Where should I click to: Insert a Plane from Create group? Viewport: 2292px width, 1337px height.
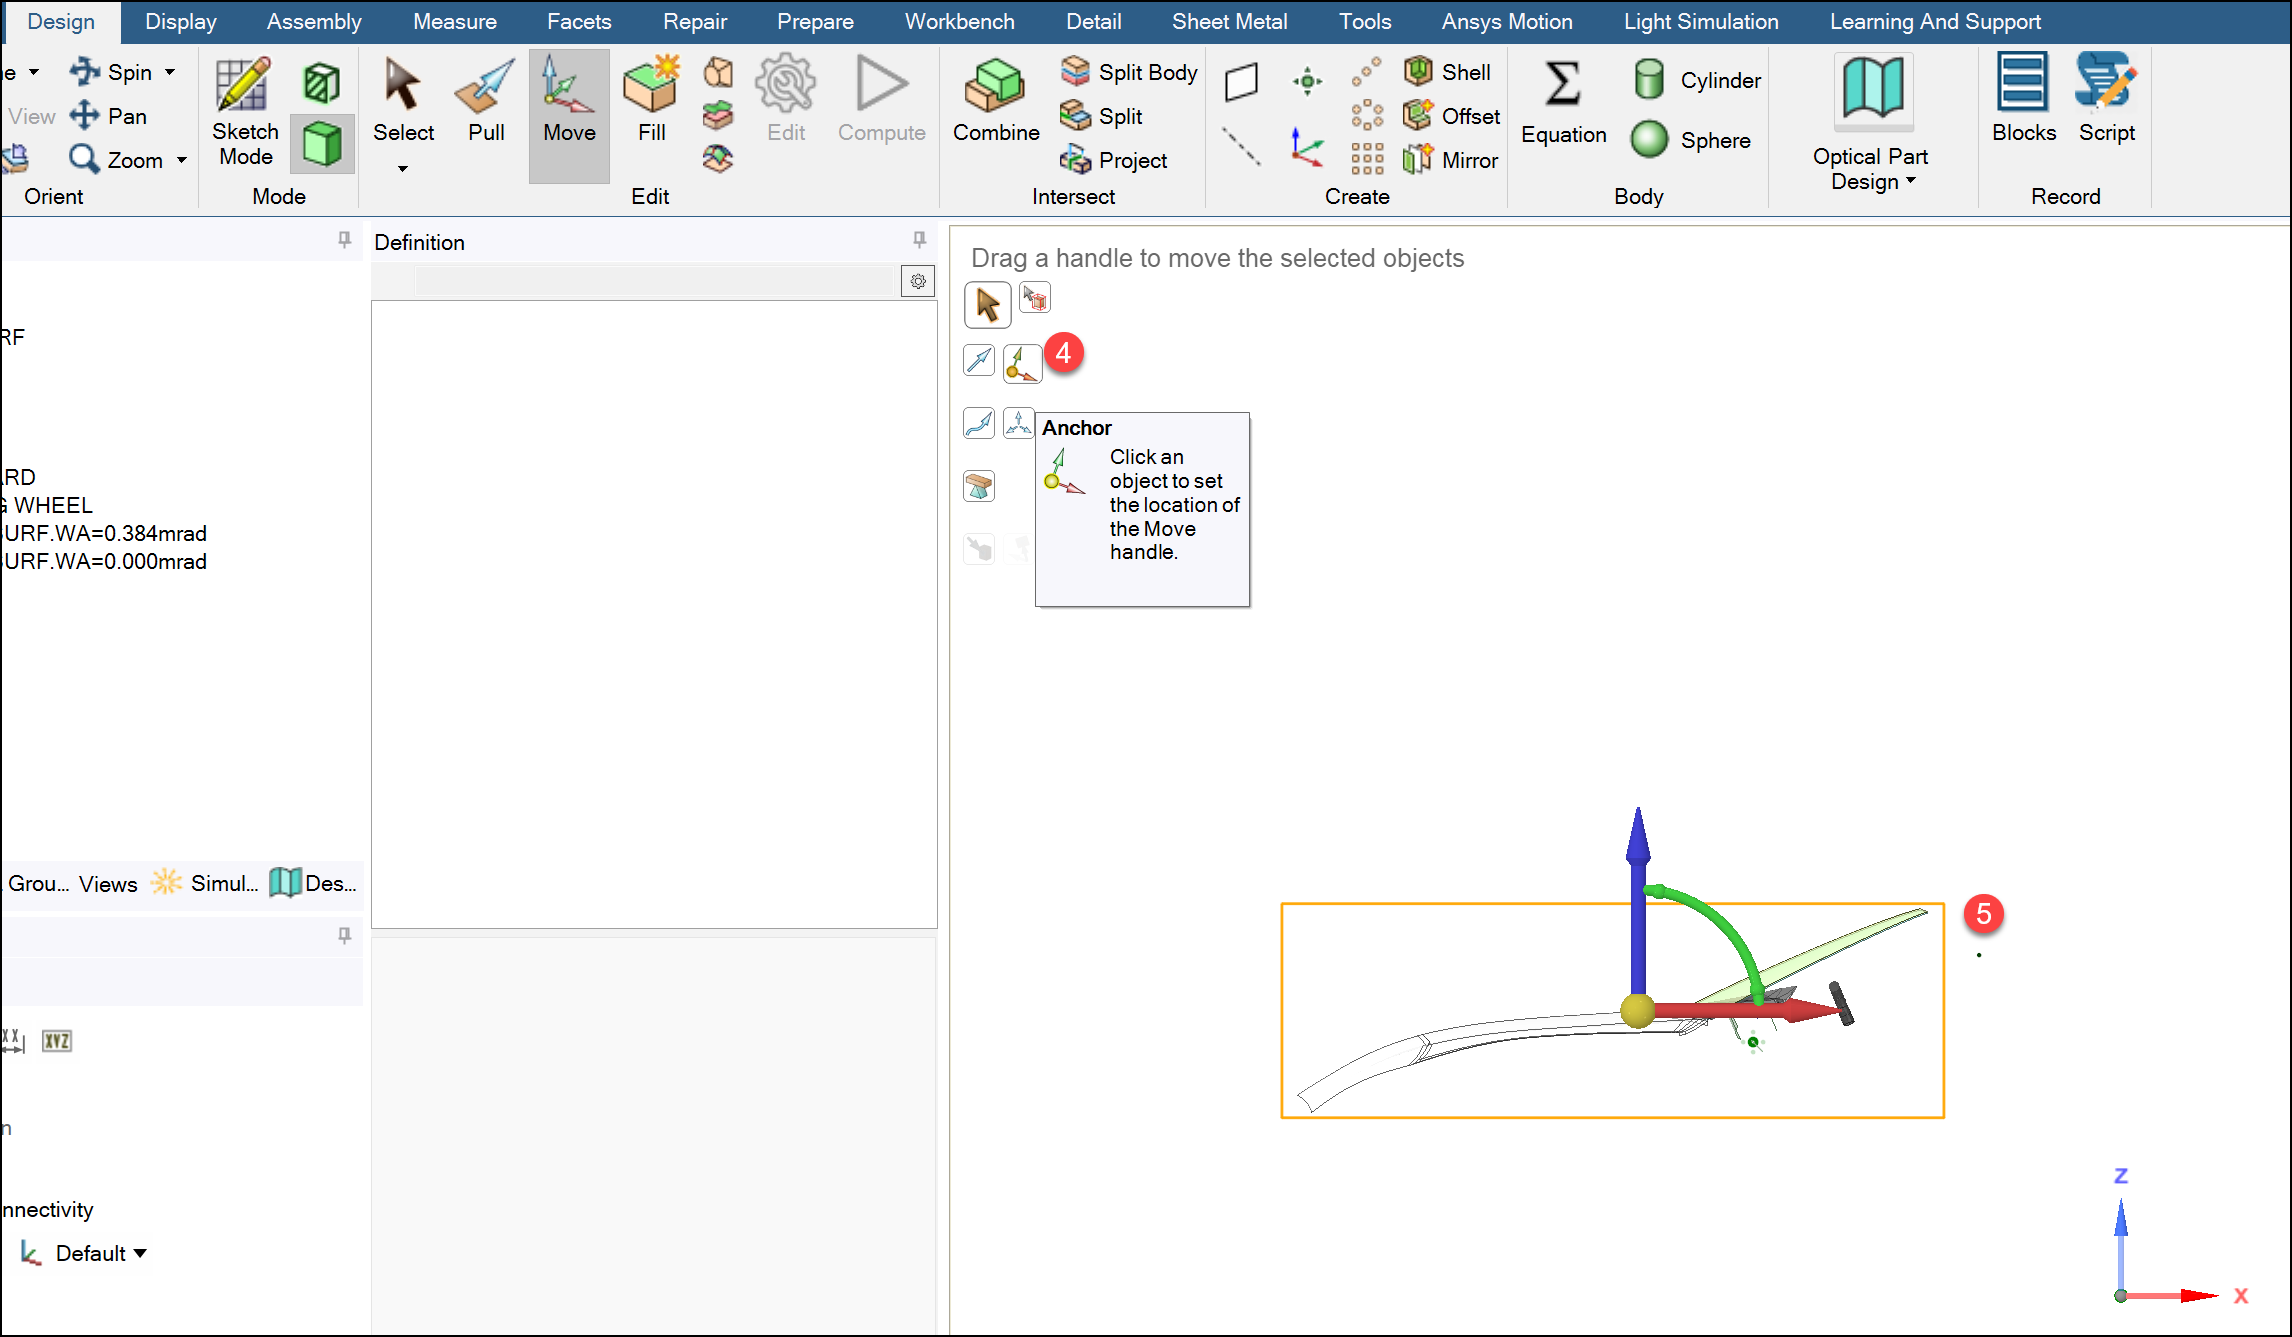[x=1241, y=81]
